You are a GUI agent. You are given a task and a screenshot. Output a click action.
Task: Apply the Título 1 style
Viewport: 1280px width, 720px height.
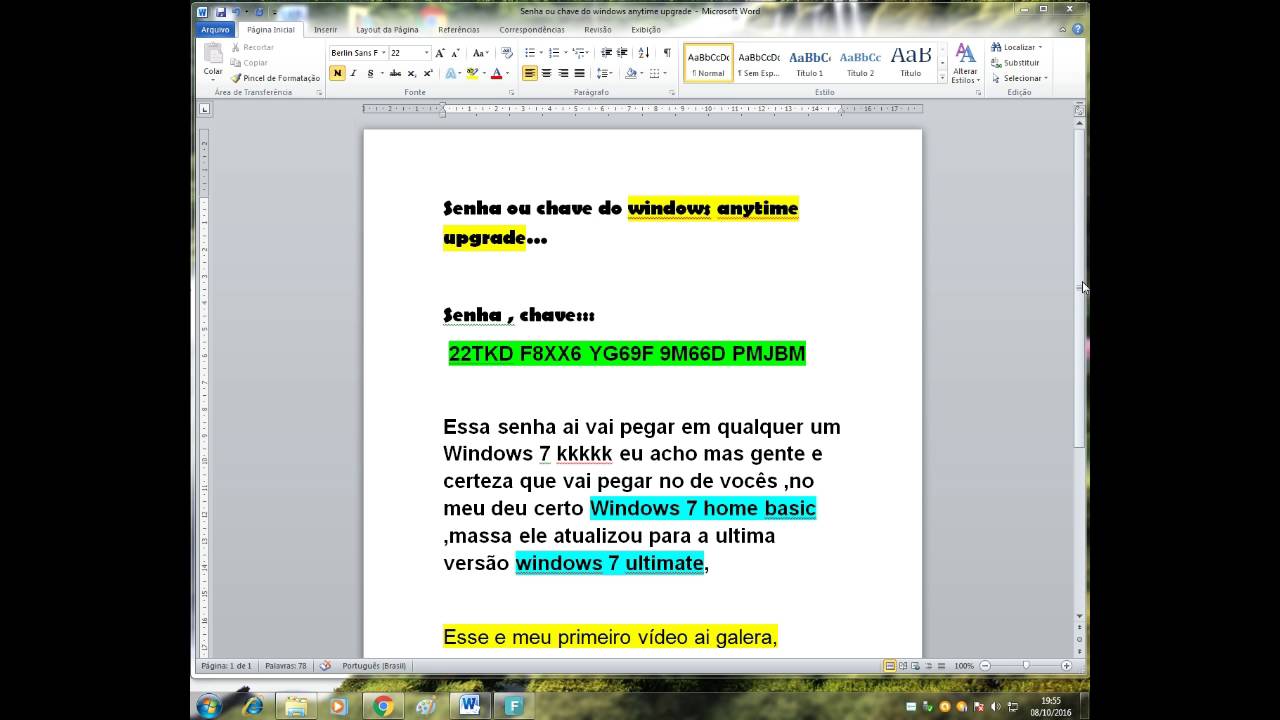point(809,62)
